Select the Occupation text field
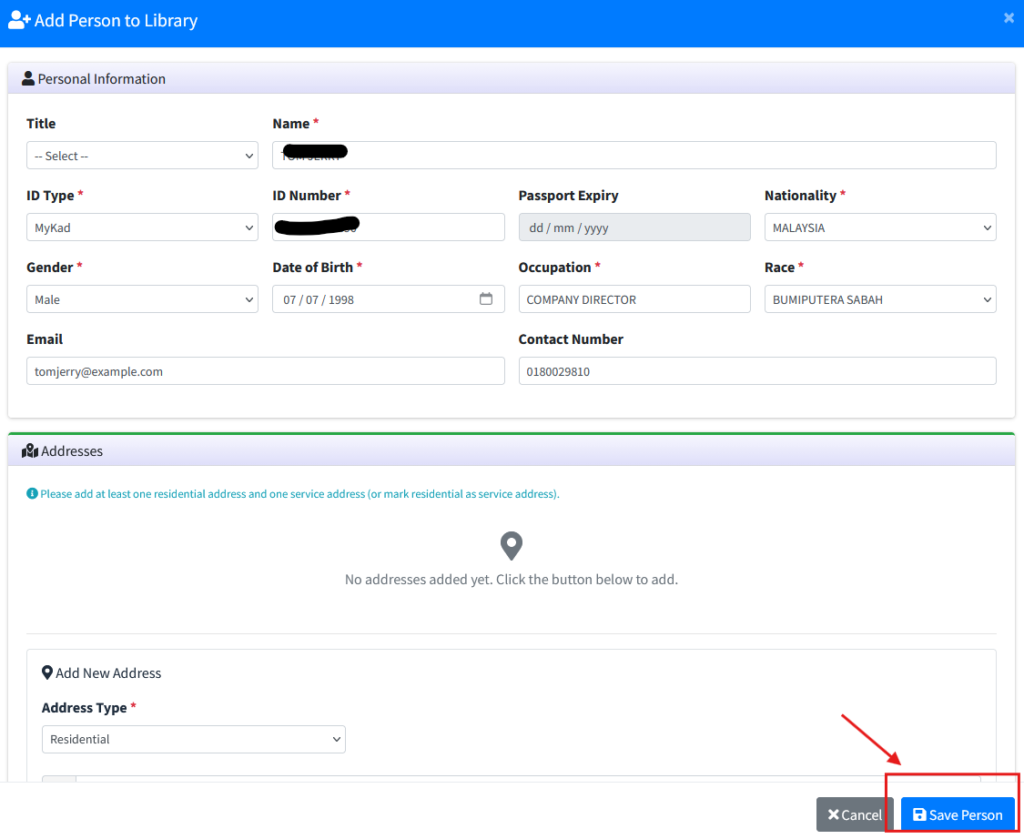The width and height of the screenshot is (1024, 839). click(x=635, y=299)
